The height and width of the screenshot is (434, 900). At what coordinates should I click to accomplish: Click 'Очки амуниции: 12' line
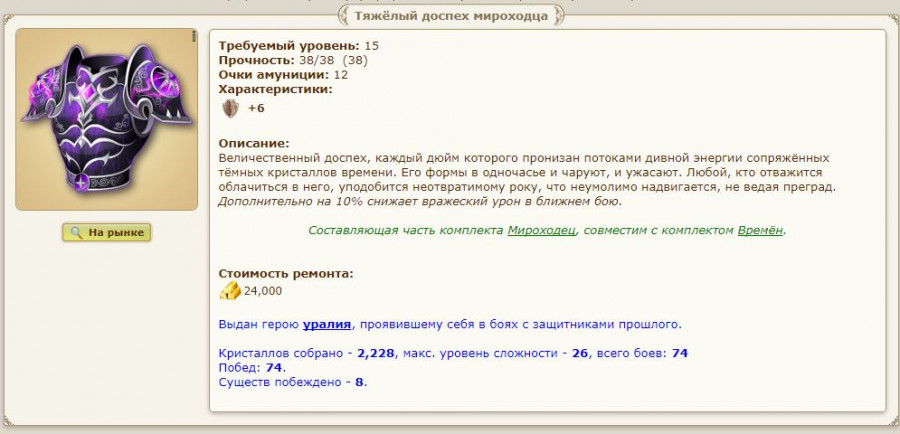coord(284,75)
